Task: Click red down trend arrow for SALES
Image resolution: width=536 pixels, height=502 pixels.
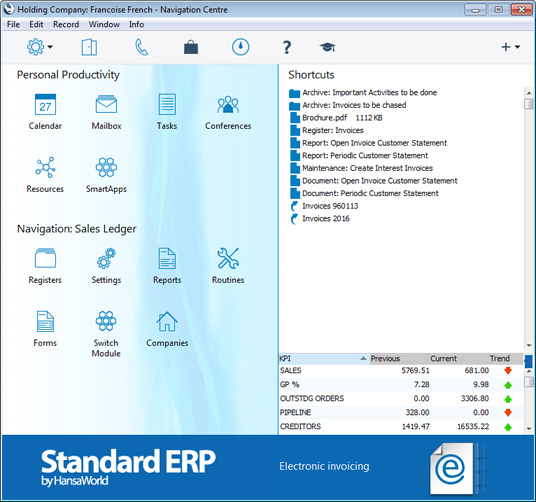Action: (x=508, y=371)
